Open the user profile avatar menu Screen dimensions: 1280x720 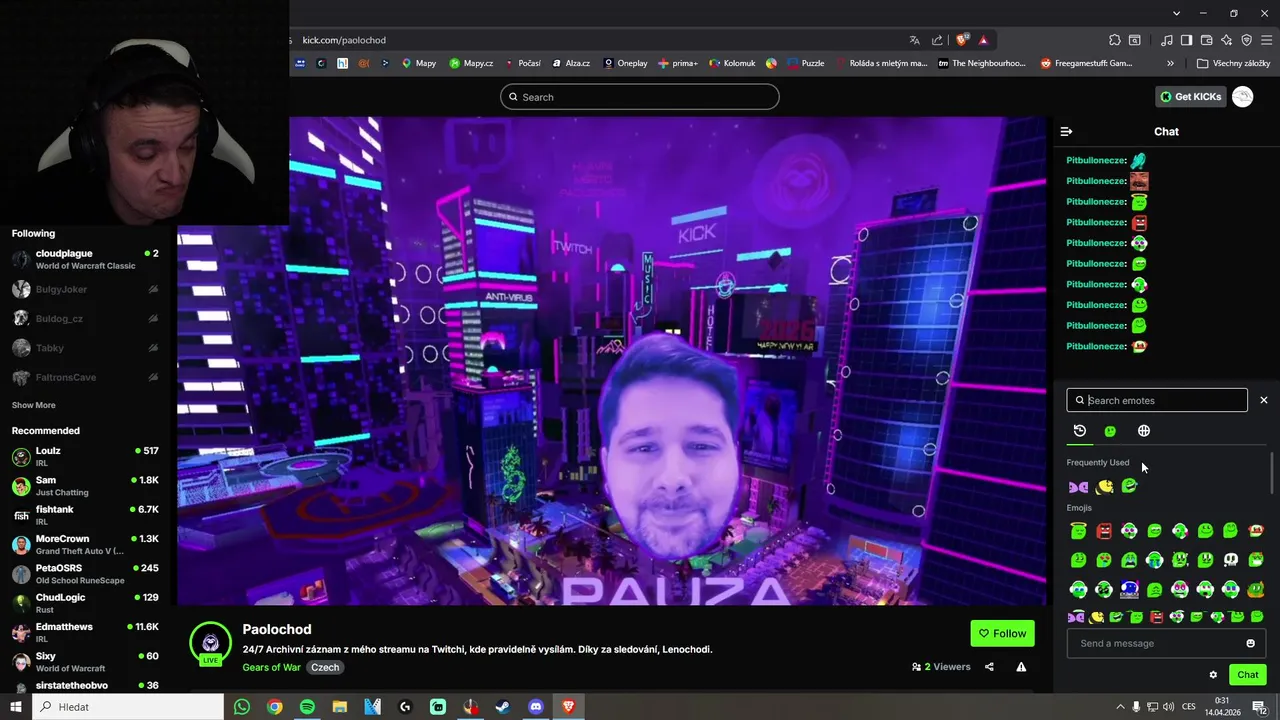pos(1243,97)
